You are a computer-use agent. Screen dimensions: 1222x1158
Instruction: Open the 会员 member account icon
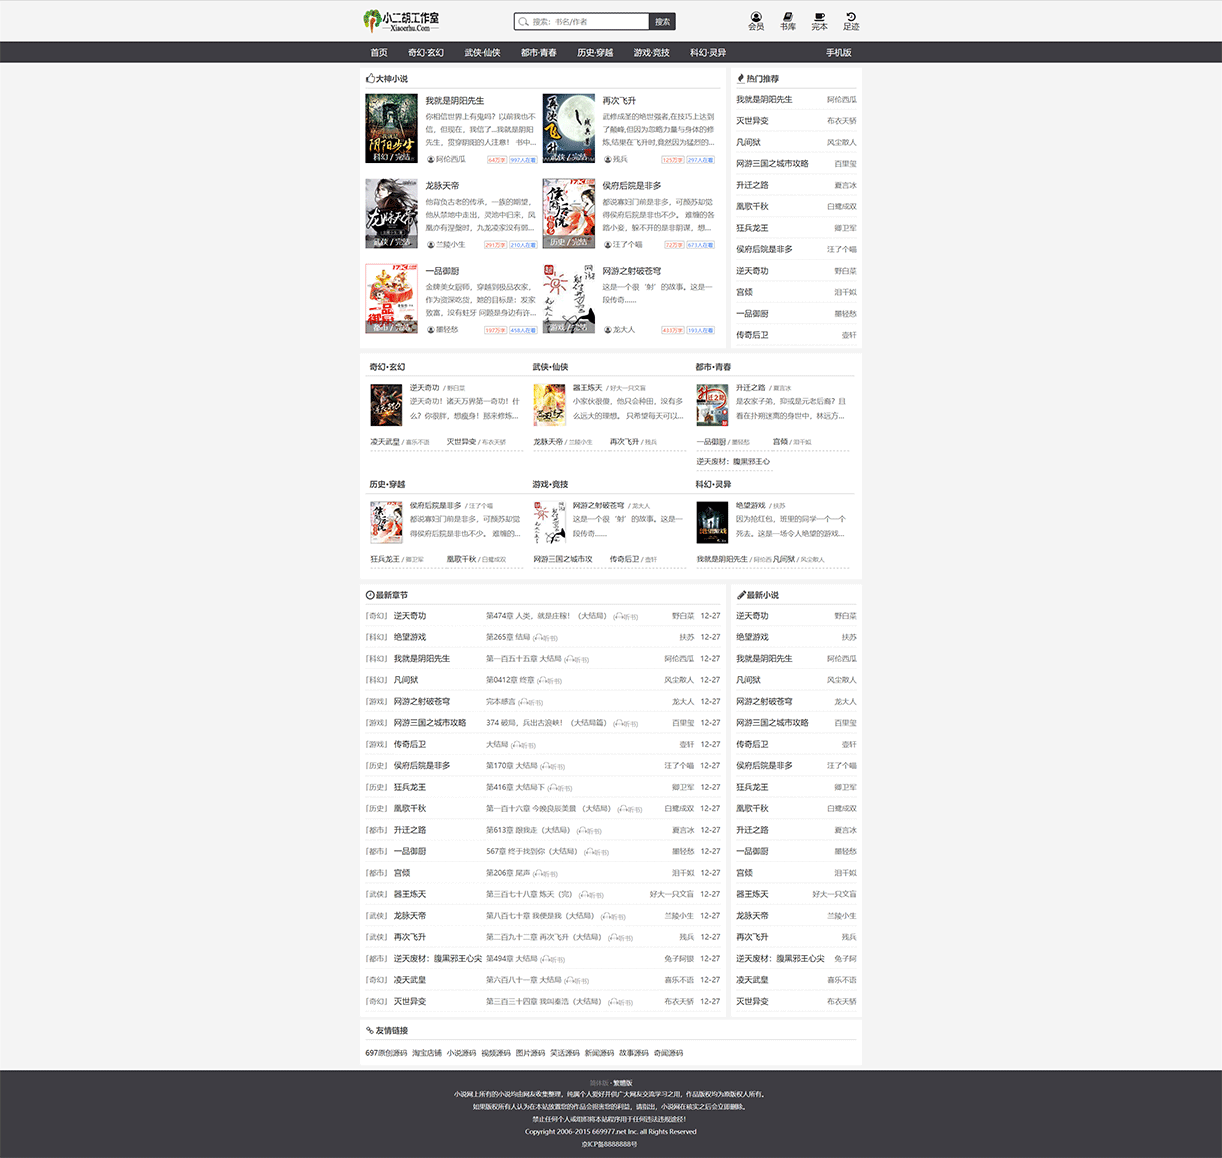756,20
